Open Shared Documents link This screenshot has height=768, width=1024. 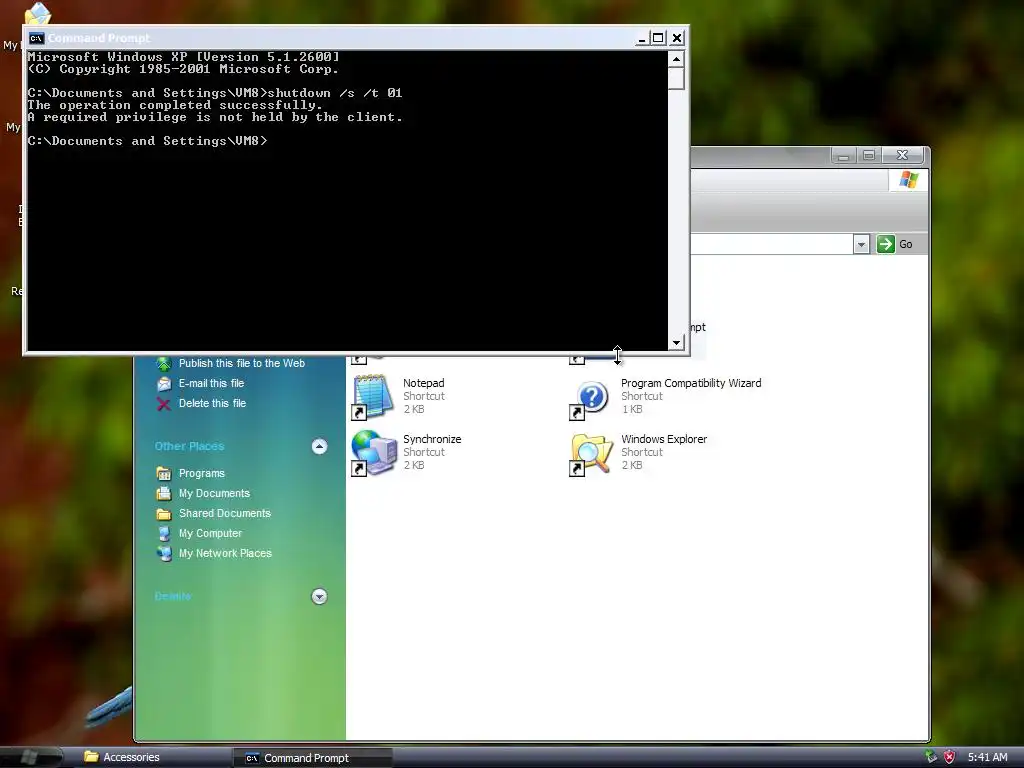tap(225, 513)
